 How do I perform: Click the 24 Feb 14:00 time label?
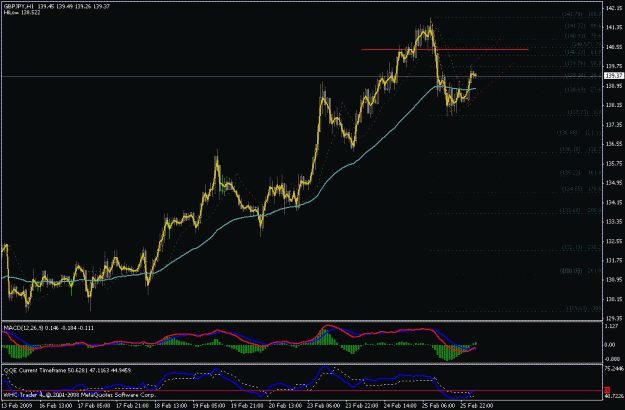click(400, 406)
